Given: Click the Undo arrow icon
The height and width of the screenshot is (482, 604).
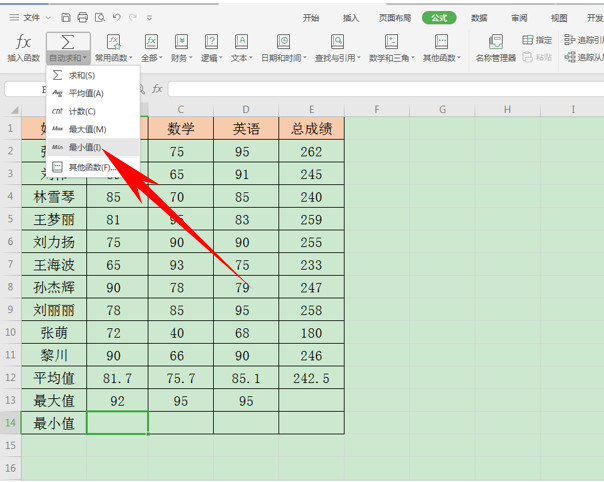Looking at the screenshot, I should [x=117, y=17].
